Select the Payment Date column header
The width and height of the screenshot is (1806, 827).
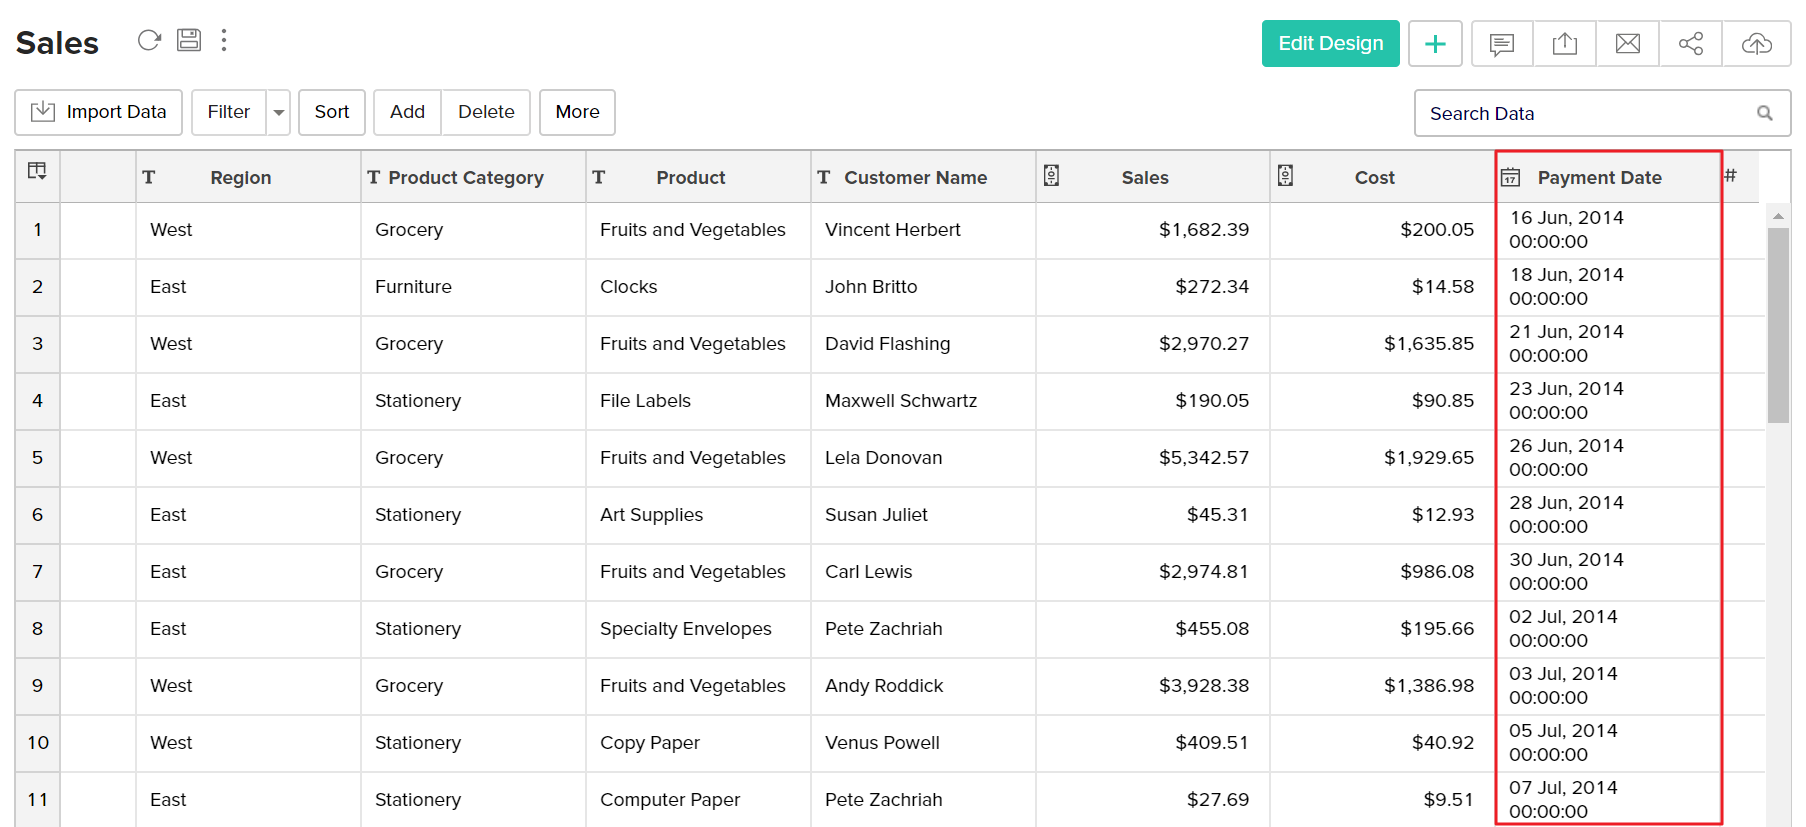(x=1599, y=178)
